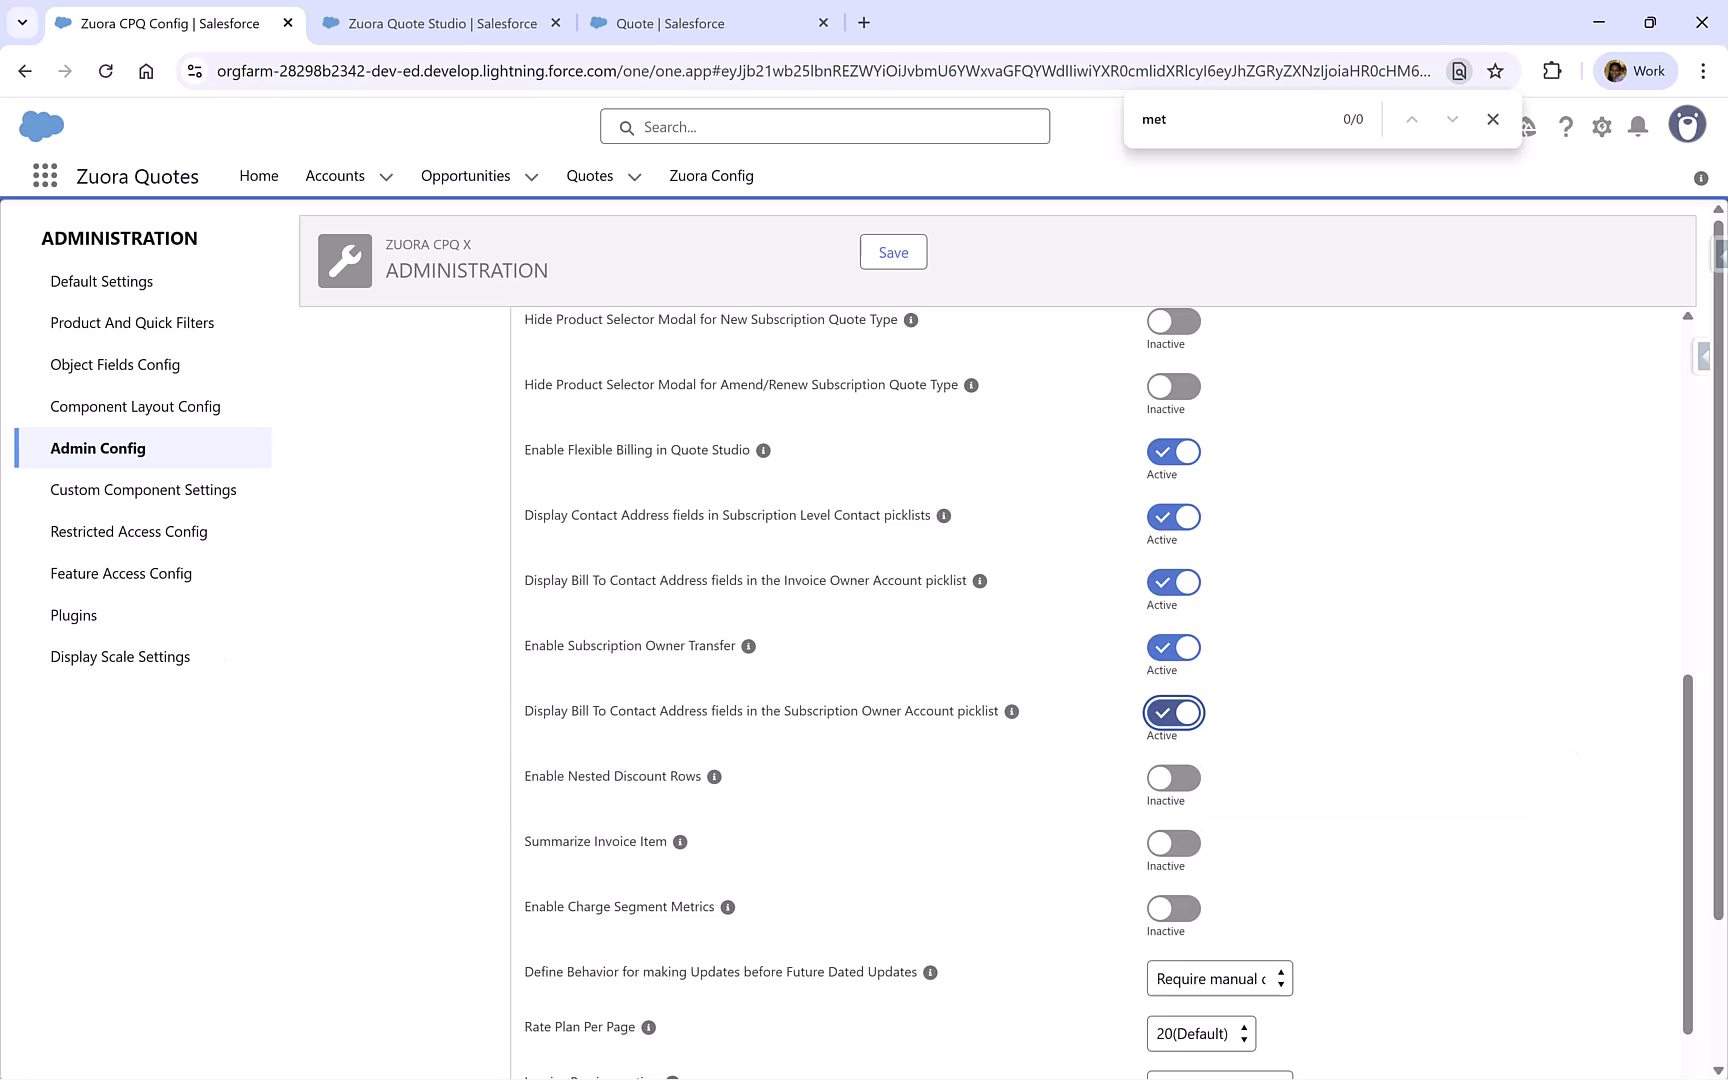Image resolution: width=1728 pixels, height=1080 pixels.
Task: Open the Zuora Config menu item
Action: [x=711, y=176]
